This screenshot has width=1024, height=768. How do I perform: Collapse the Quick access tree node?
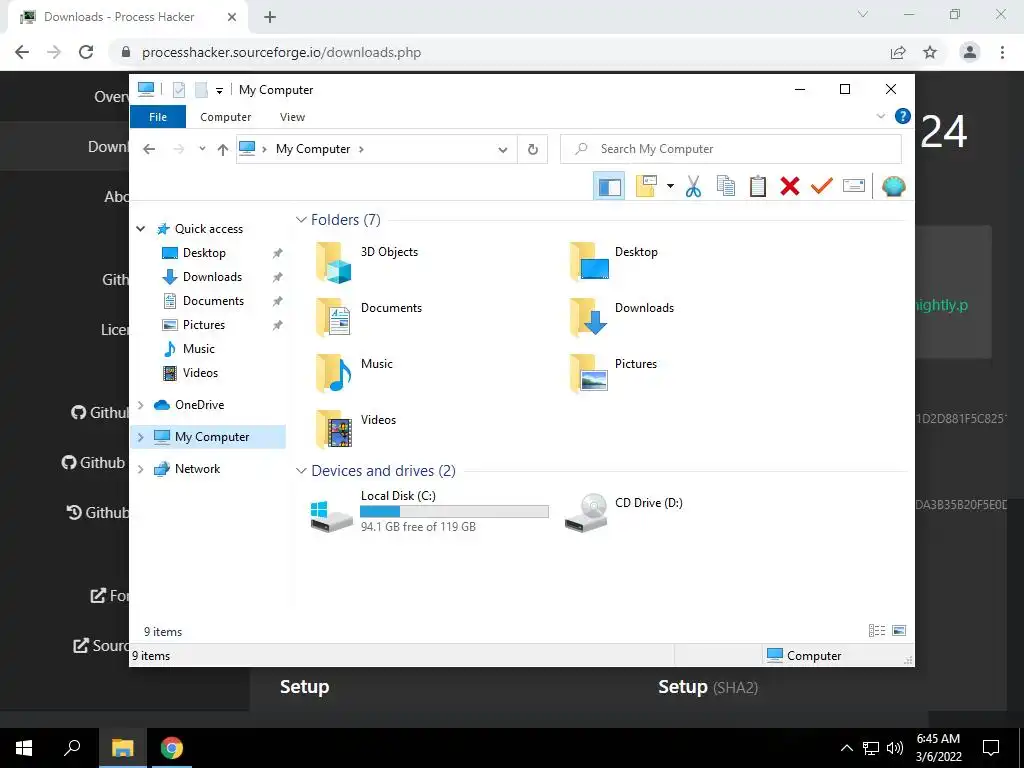140,229
